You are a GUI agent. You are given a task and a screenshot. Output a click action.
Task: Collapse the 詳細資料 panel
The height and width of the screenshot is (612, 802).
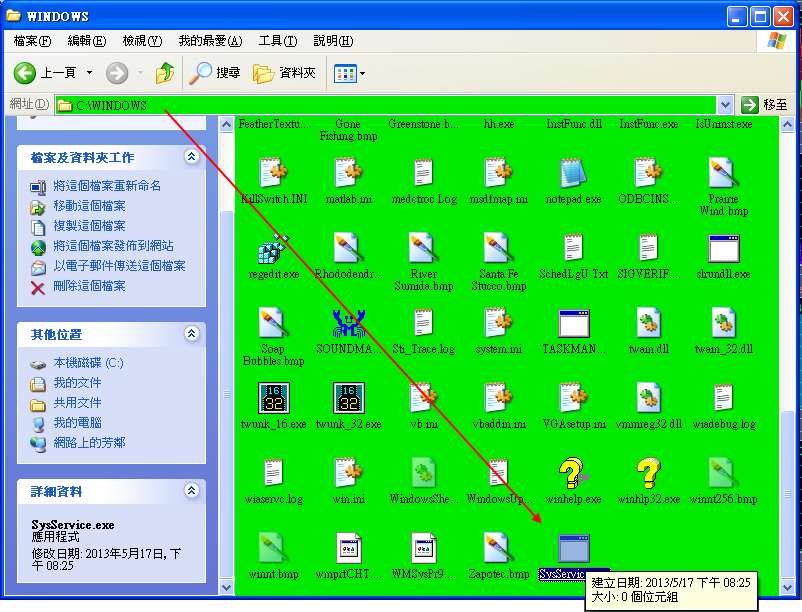coord(191,490)
